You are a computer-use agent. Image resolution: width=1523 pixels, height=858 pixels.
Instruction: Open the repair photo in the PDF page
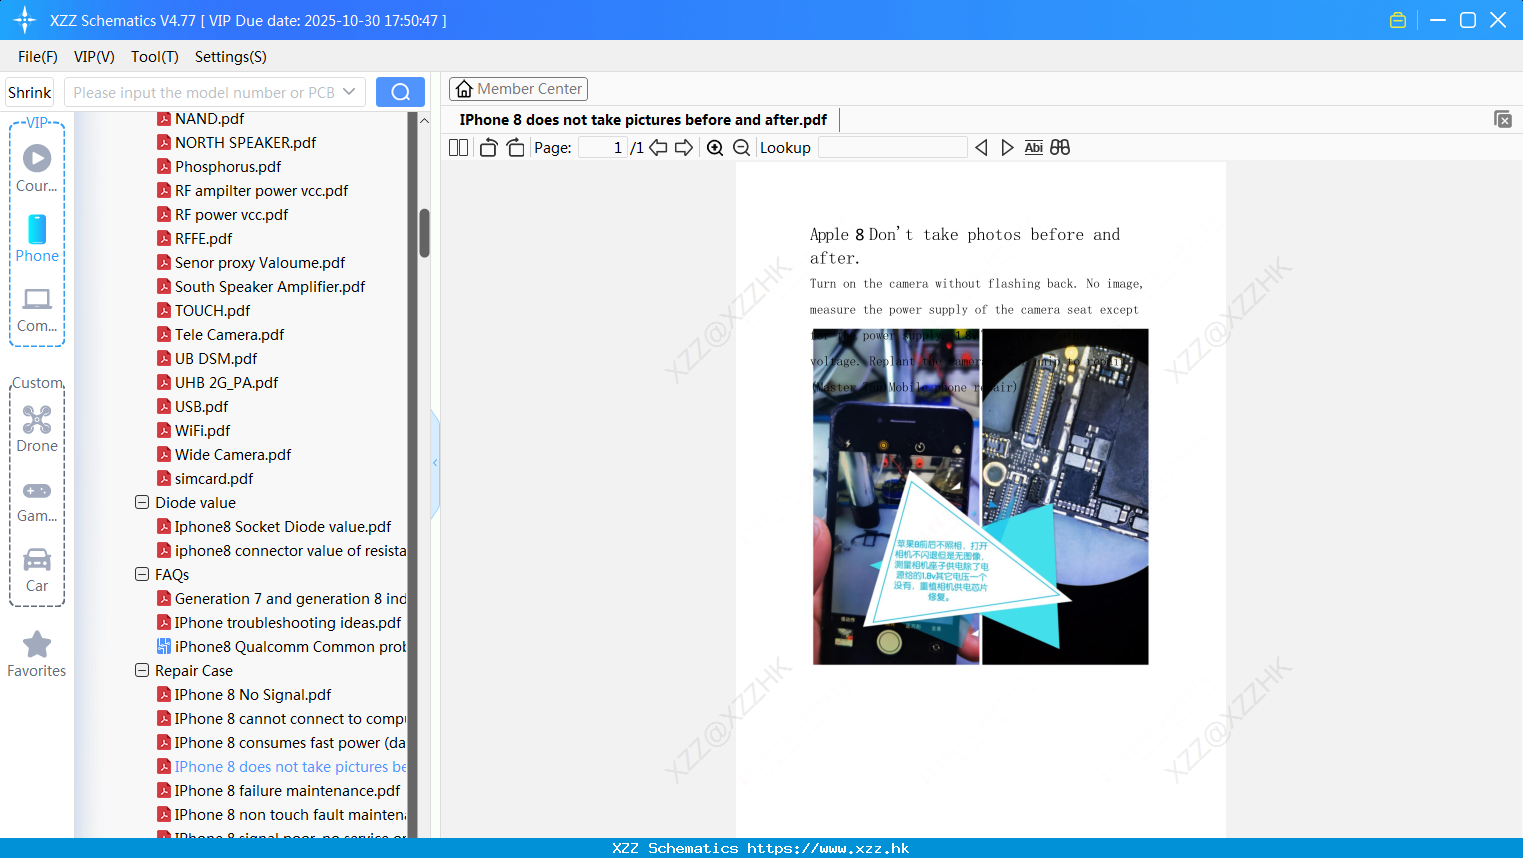tap(980, 496)
